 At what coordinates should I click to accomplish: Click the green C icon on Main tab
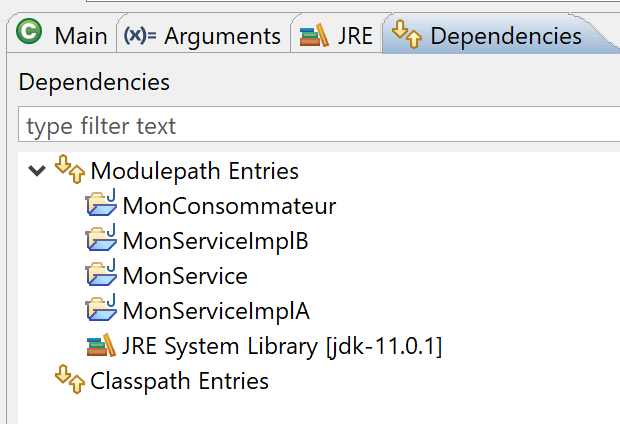29,31
